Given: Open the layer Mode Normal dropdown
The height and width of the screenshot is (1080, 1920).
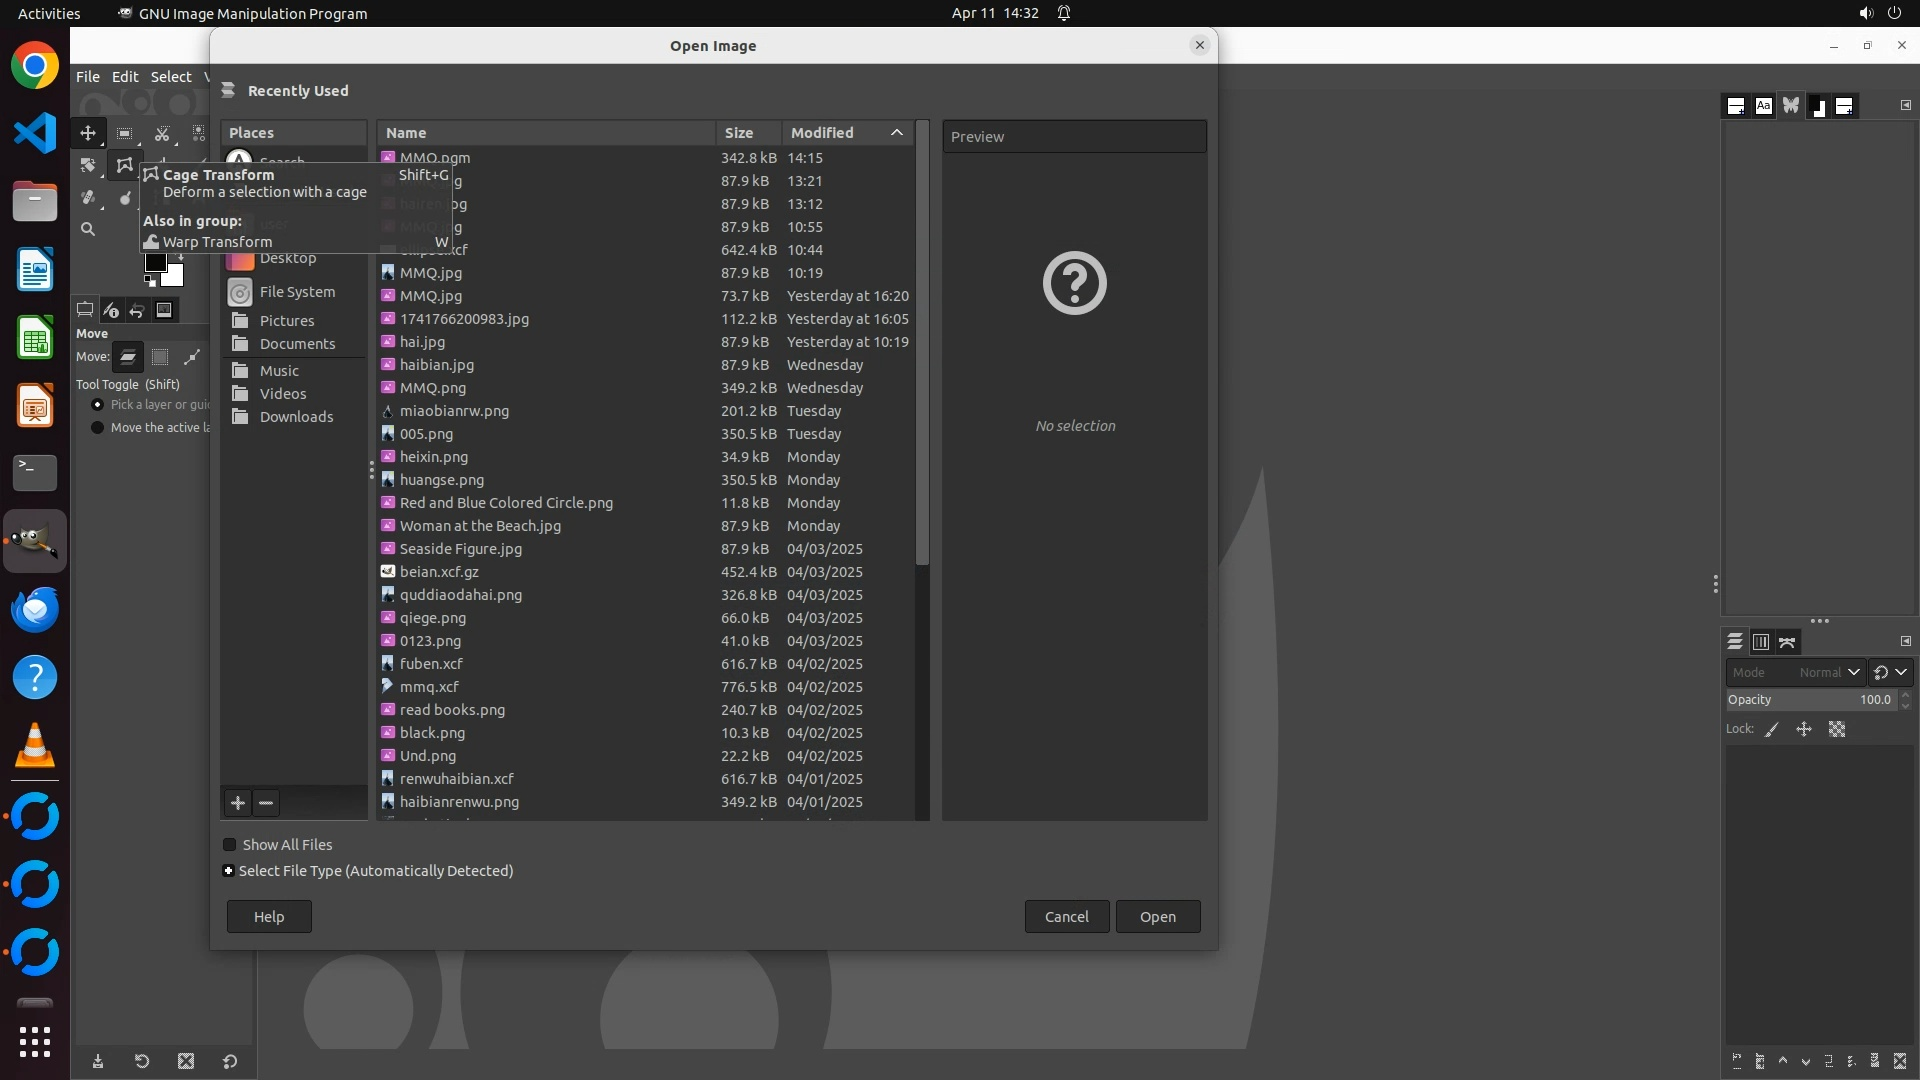Looking at the screenshot, I should [1796, 673].
